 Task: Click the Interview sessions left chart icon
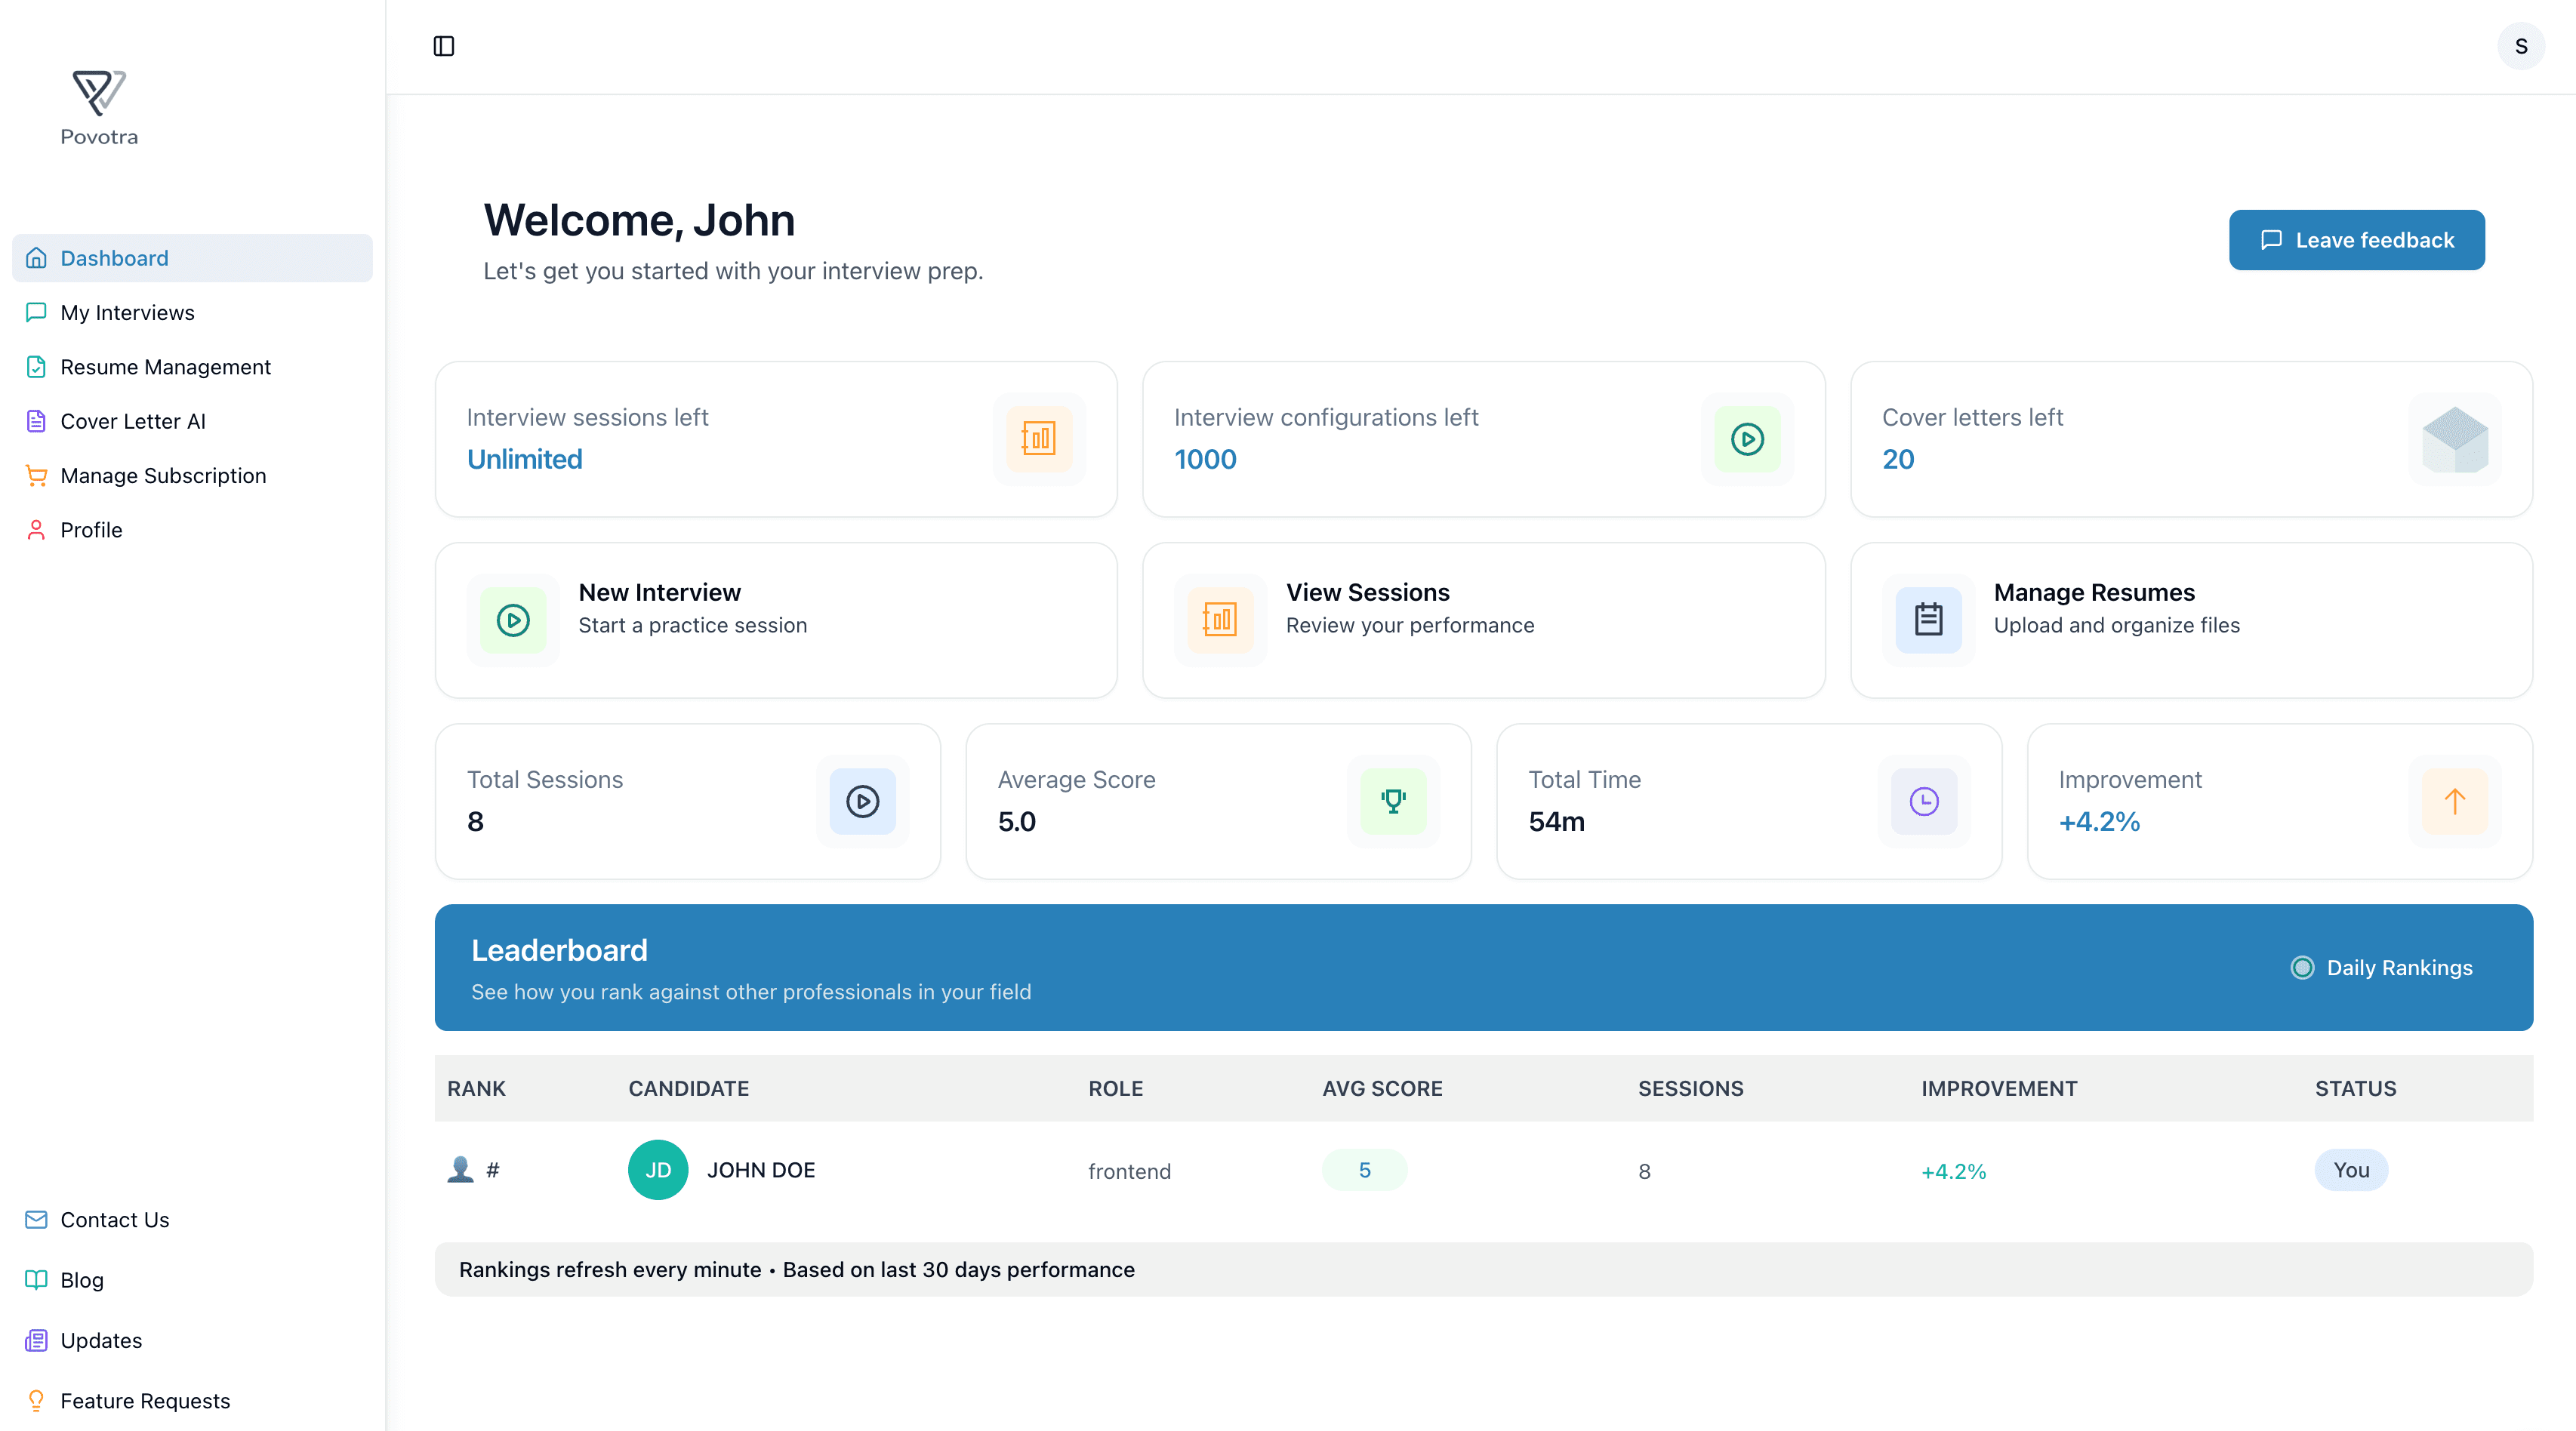point(1039,439)
